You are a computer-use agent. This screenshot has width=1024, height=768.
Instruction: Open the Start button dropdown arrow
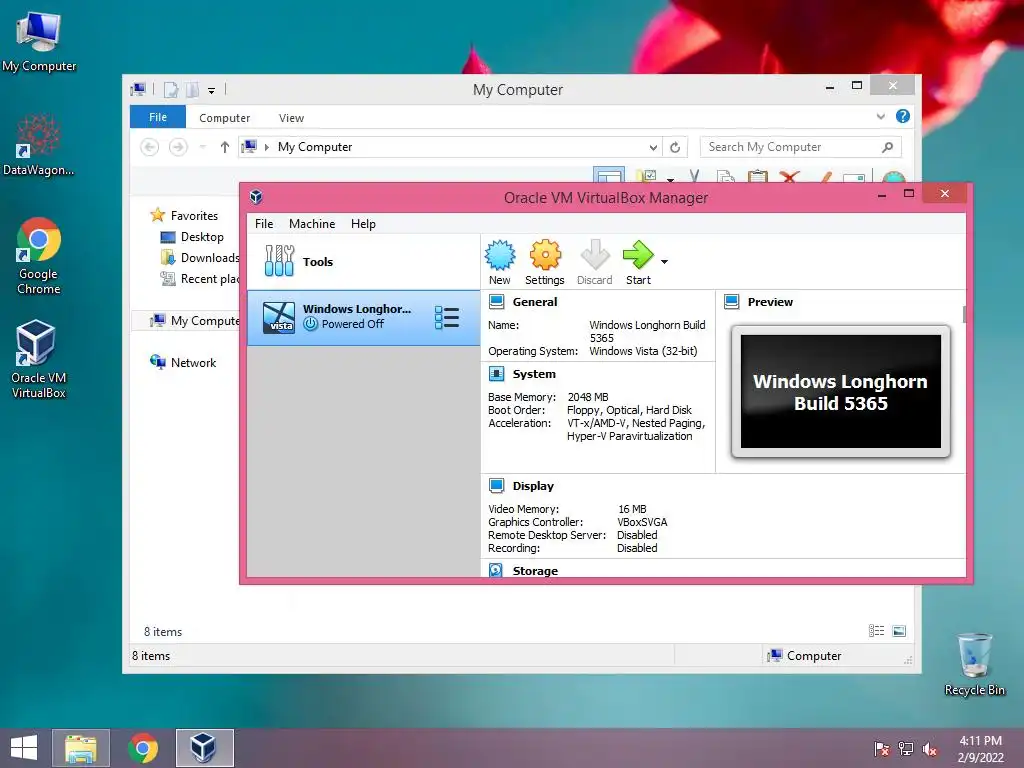tap(664, 262)
